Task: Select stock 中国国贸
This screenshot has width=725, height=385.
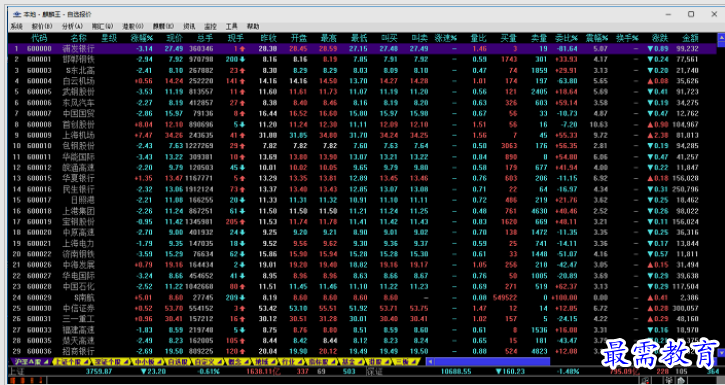Action: point(78,113)
